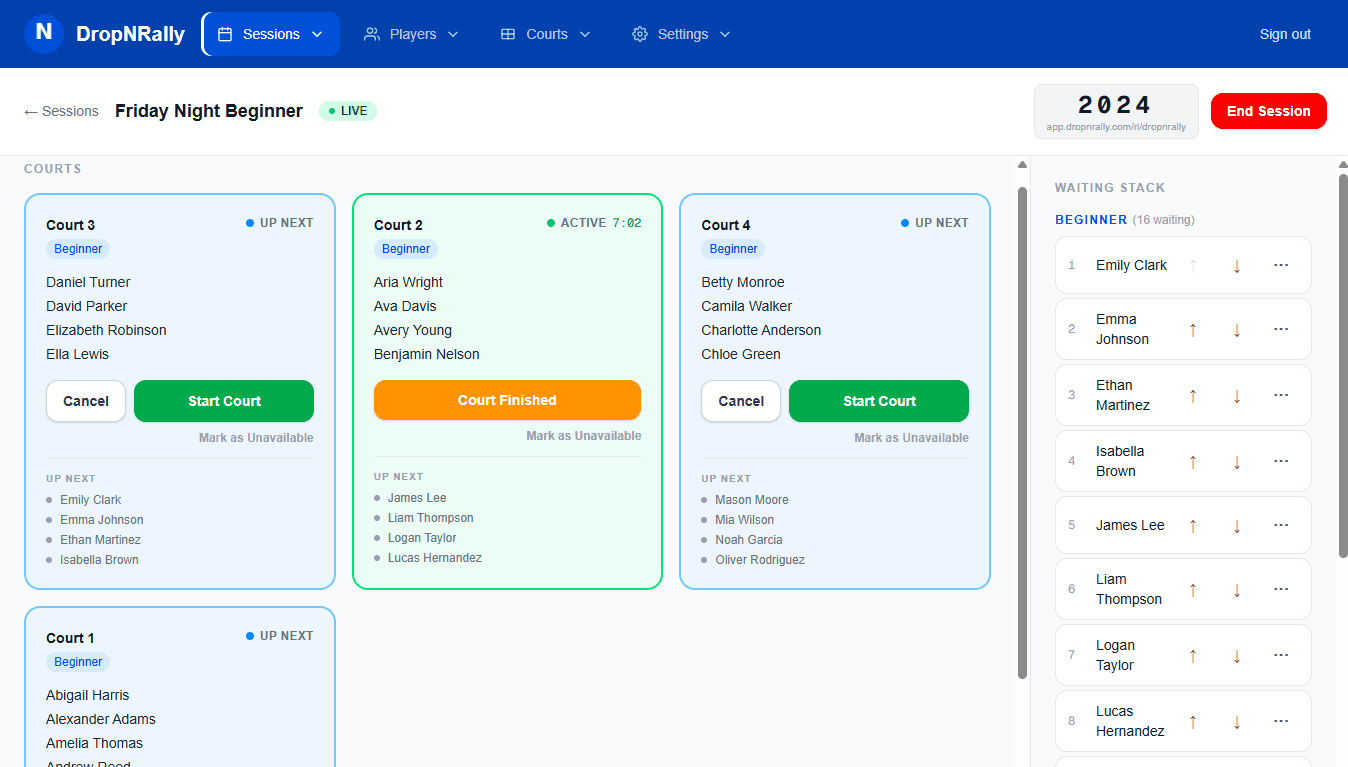Select Daniel Turner on Court 3
Image resolution: width=1348 pixels, height=767 pixels.
click(x=88, y=282)
